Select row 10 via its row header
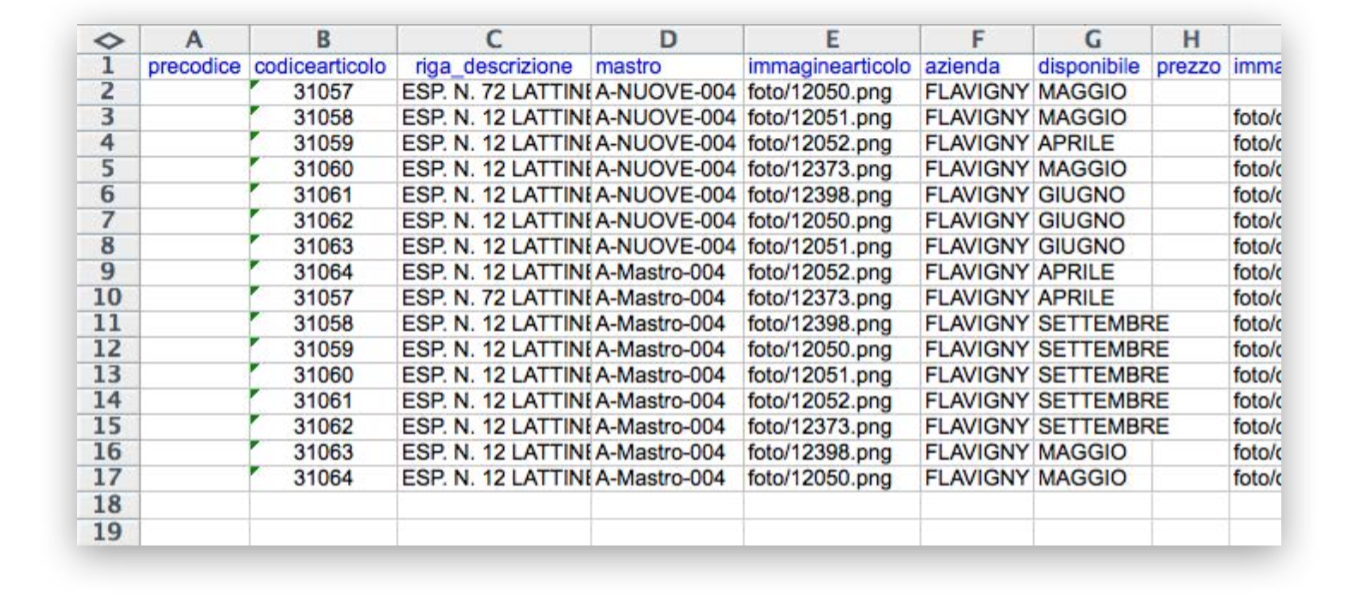The height and width of the screenshot is (604, 1348). coord(107,297)
